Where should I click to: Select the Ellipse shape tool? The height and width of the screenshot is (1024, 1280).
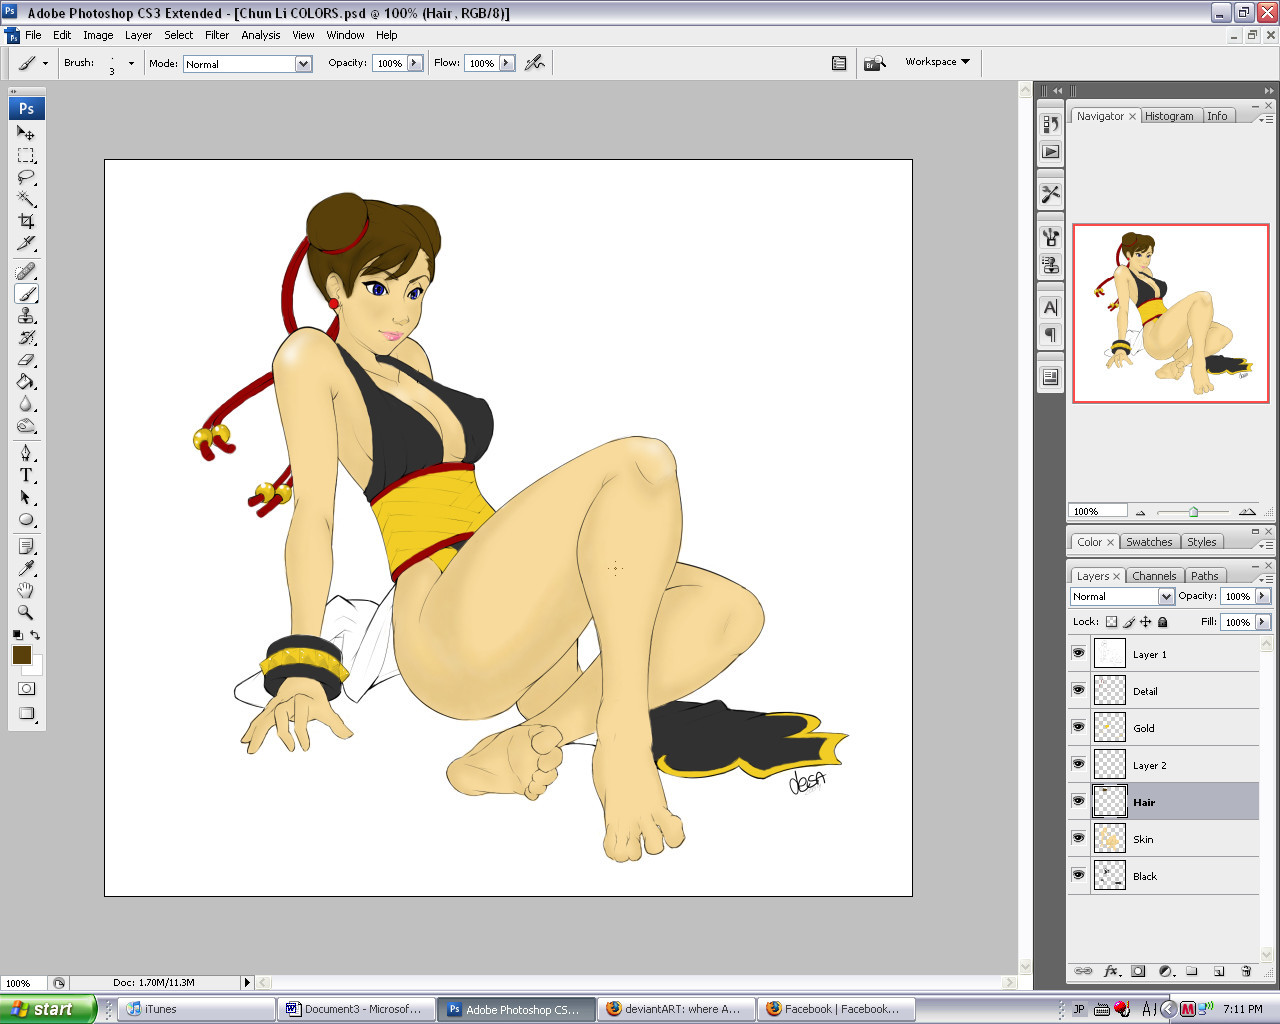coord(26,519)
